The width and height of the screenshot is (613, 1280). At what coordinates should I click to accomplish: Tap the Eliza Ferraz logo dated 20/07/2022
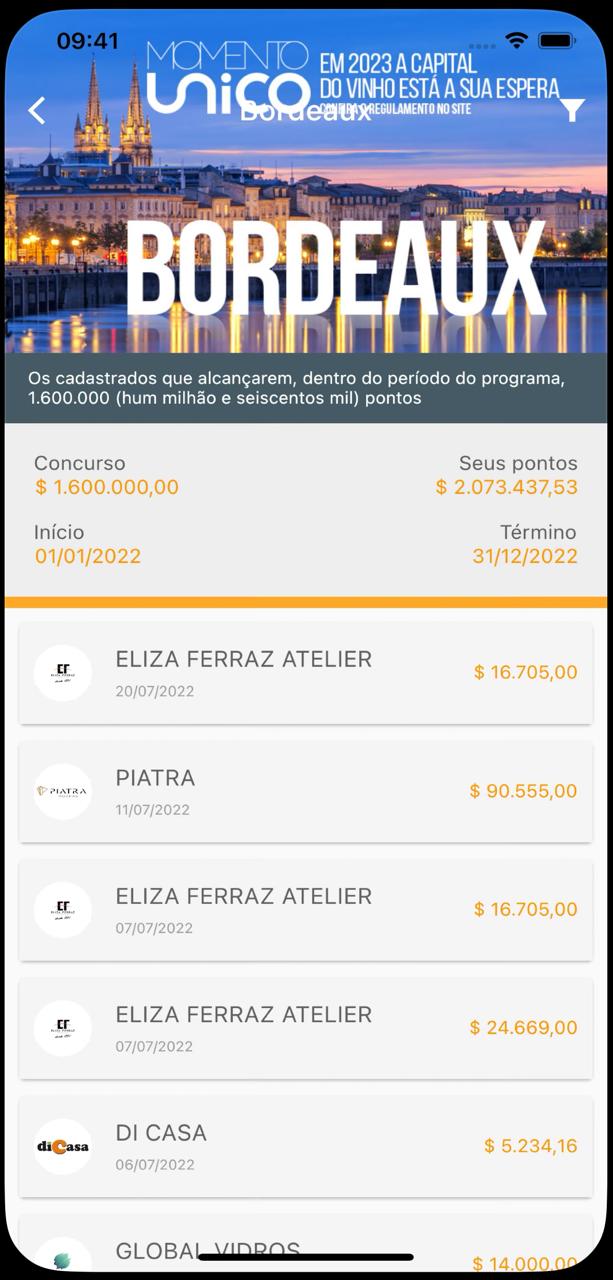(63, 673)
